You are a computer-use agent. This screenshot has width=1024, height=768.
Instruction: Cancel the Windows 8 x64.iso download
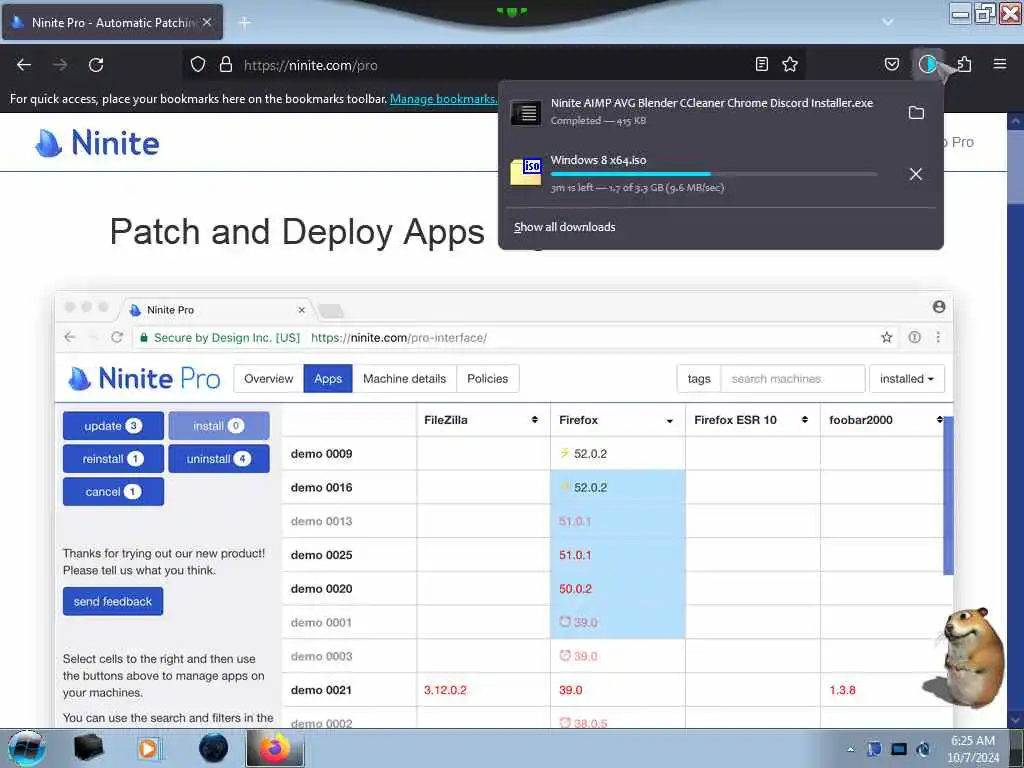point(916,174)
